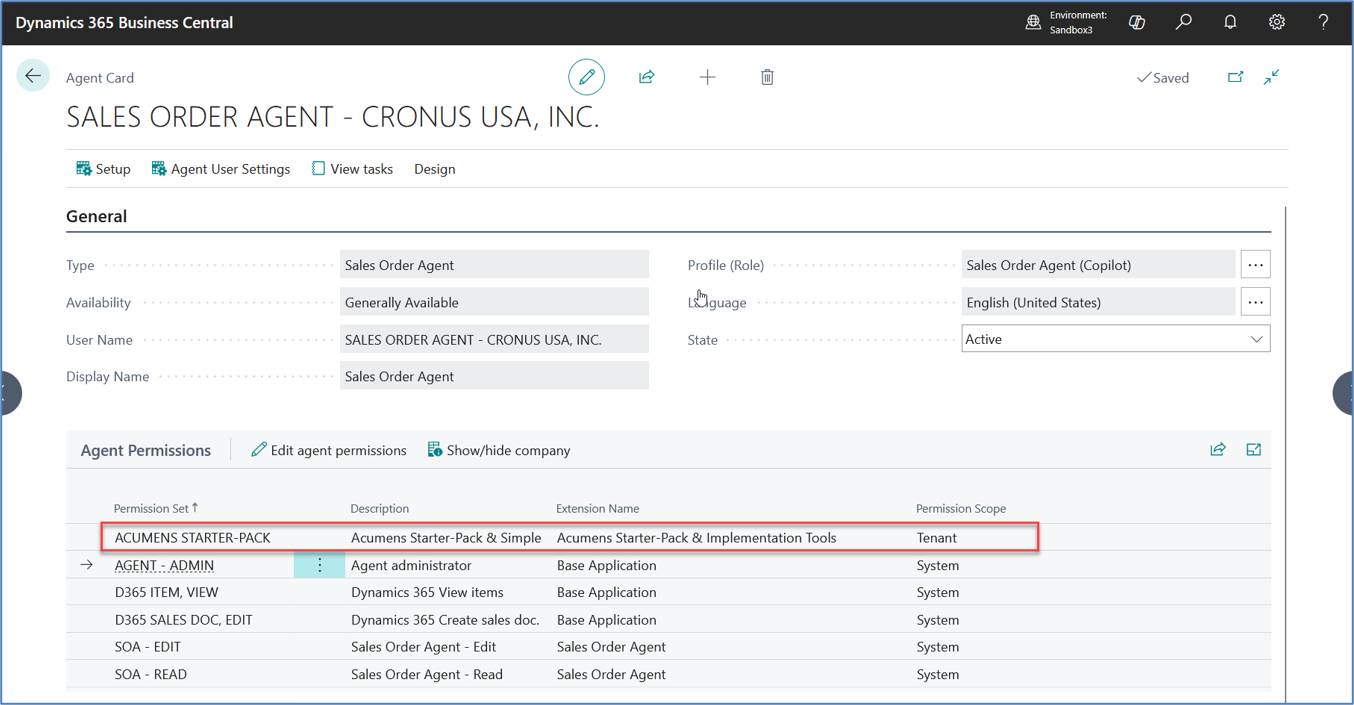Click Tenant scope cell
The image size is (1354, 705).
point(937,537)
